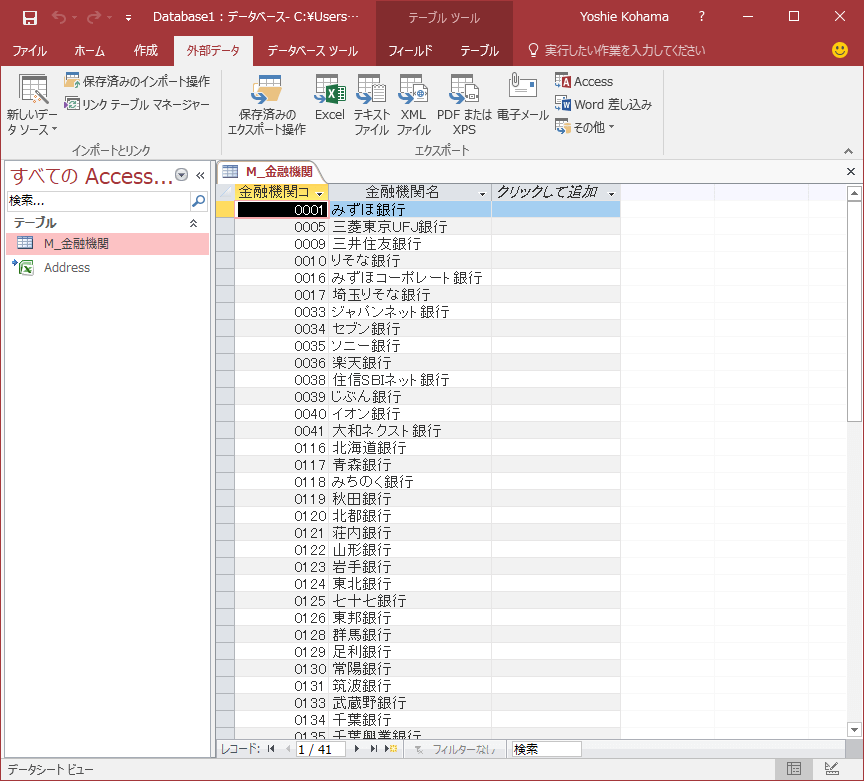This screenshot has height=781, width=864.
Task: Click the vertical scrollbar down arrow
Action: [854, 730]
